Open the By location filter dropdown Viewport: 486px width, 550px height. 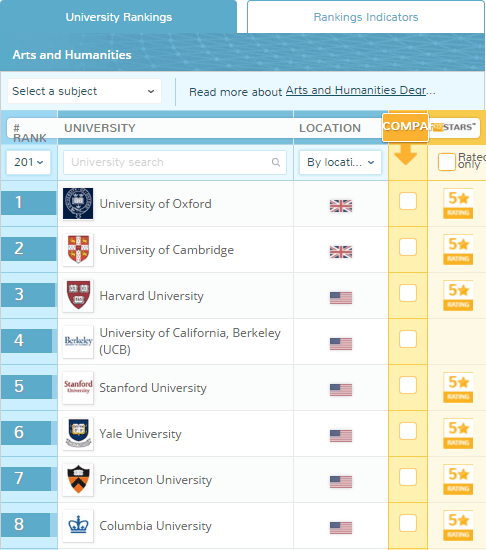340,162
